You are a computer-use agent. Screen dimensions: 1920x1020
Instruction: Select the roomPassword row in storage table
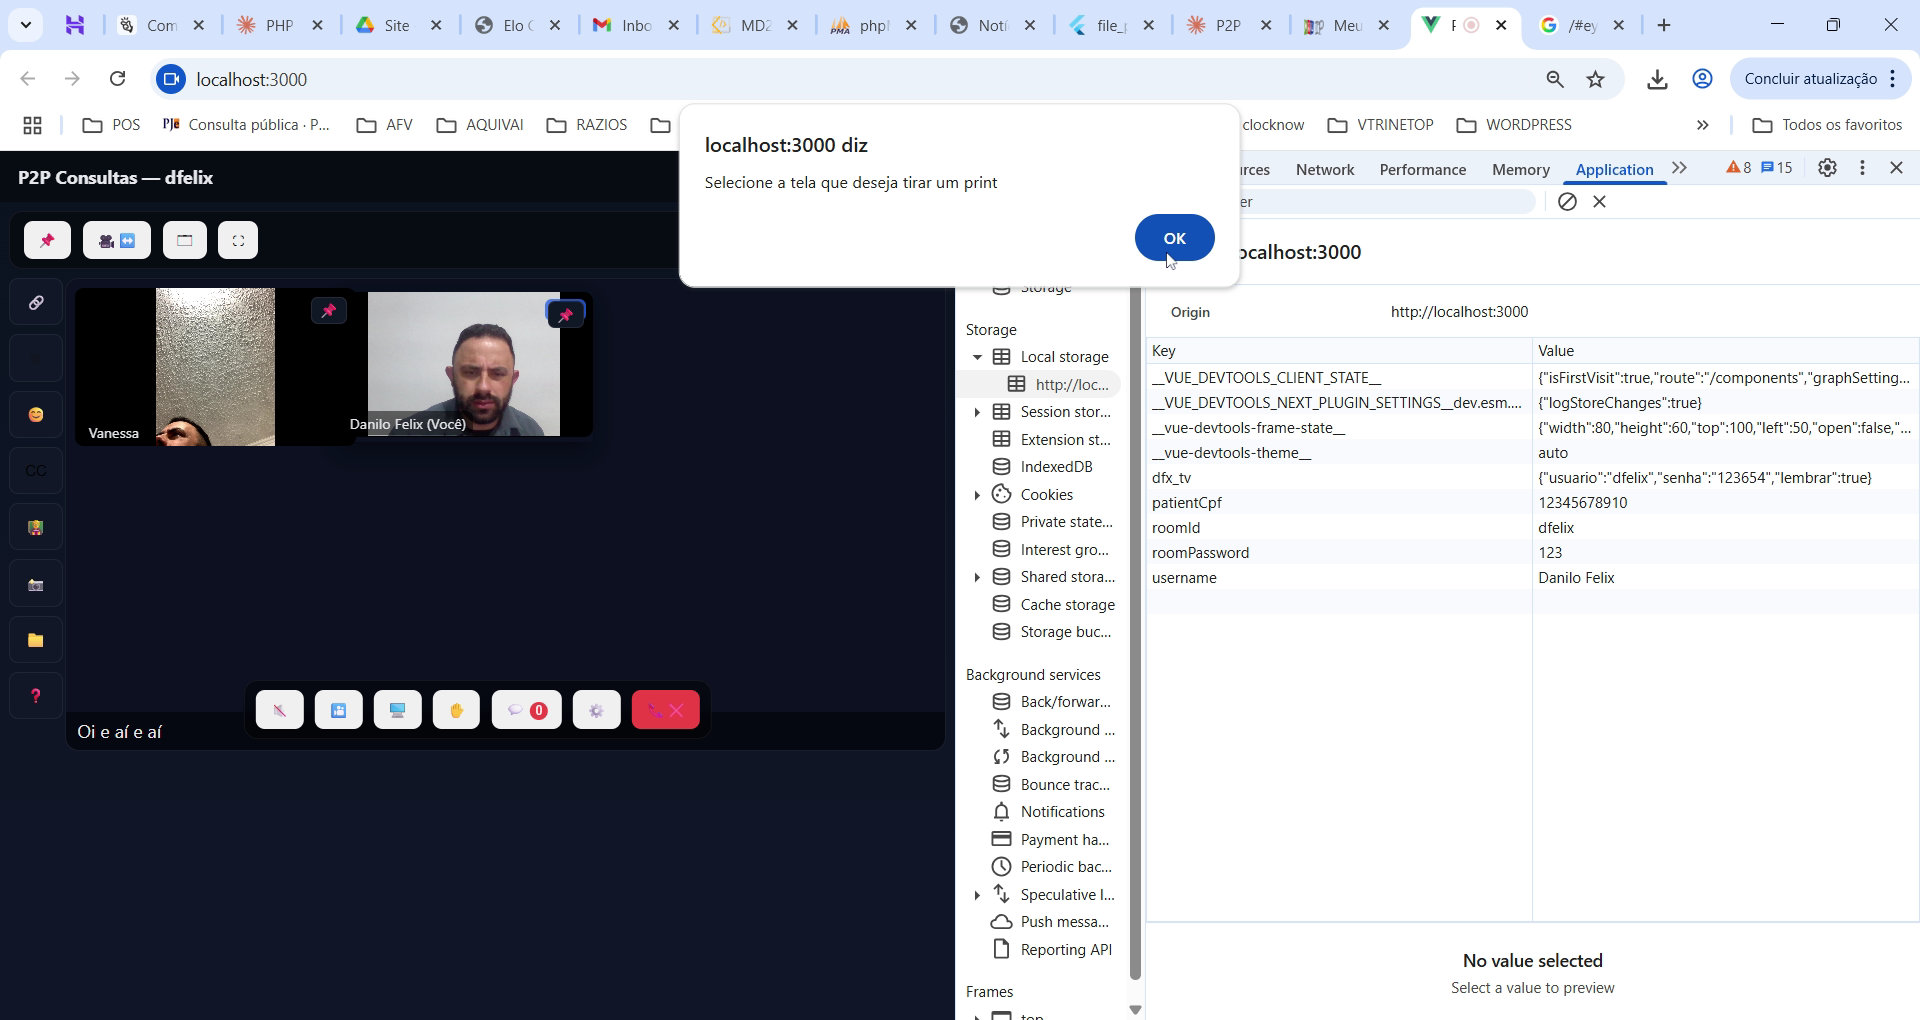pyautogui.click(x=1200, y=553)
